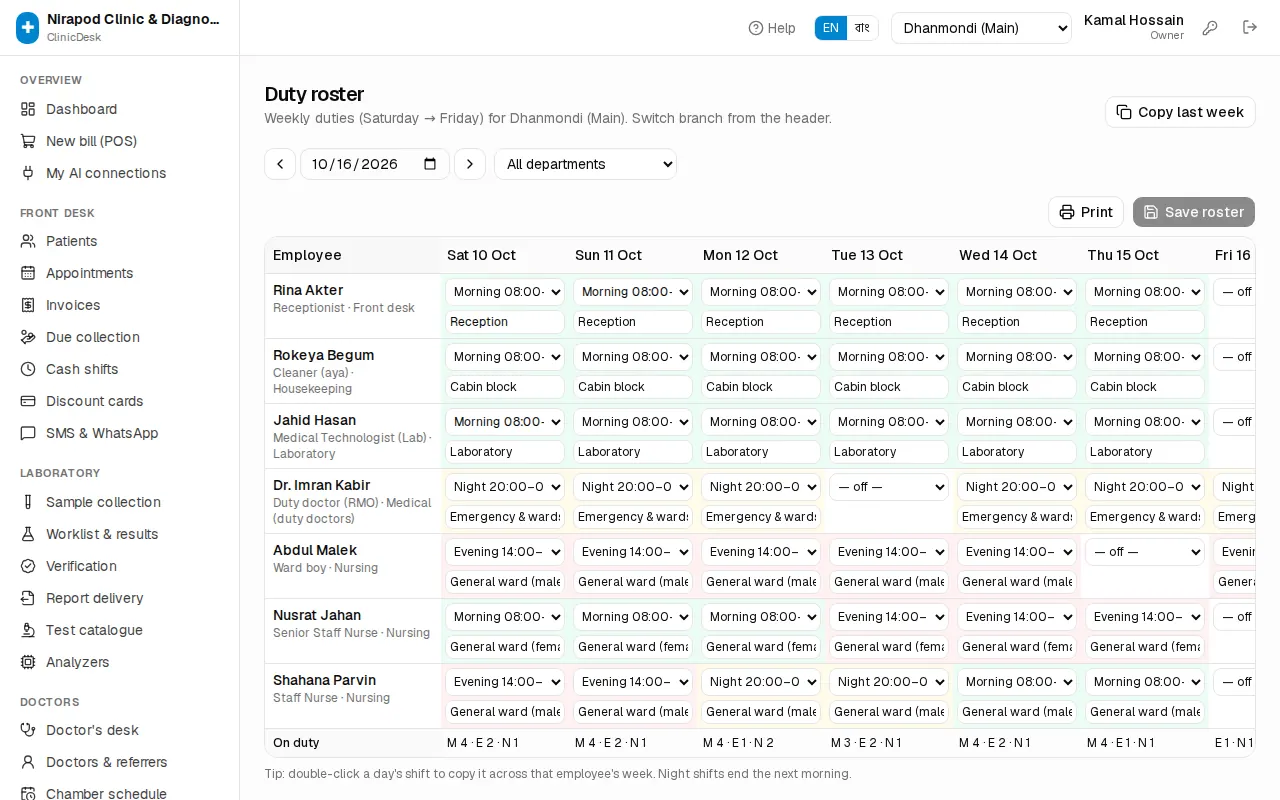The image size is (1280, 800).
Task: Open Shahana Parvin's Mon 12 Oct Night shift dropdown
Action: click(761, 682)
